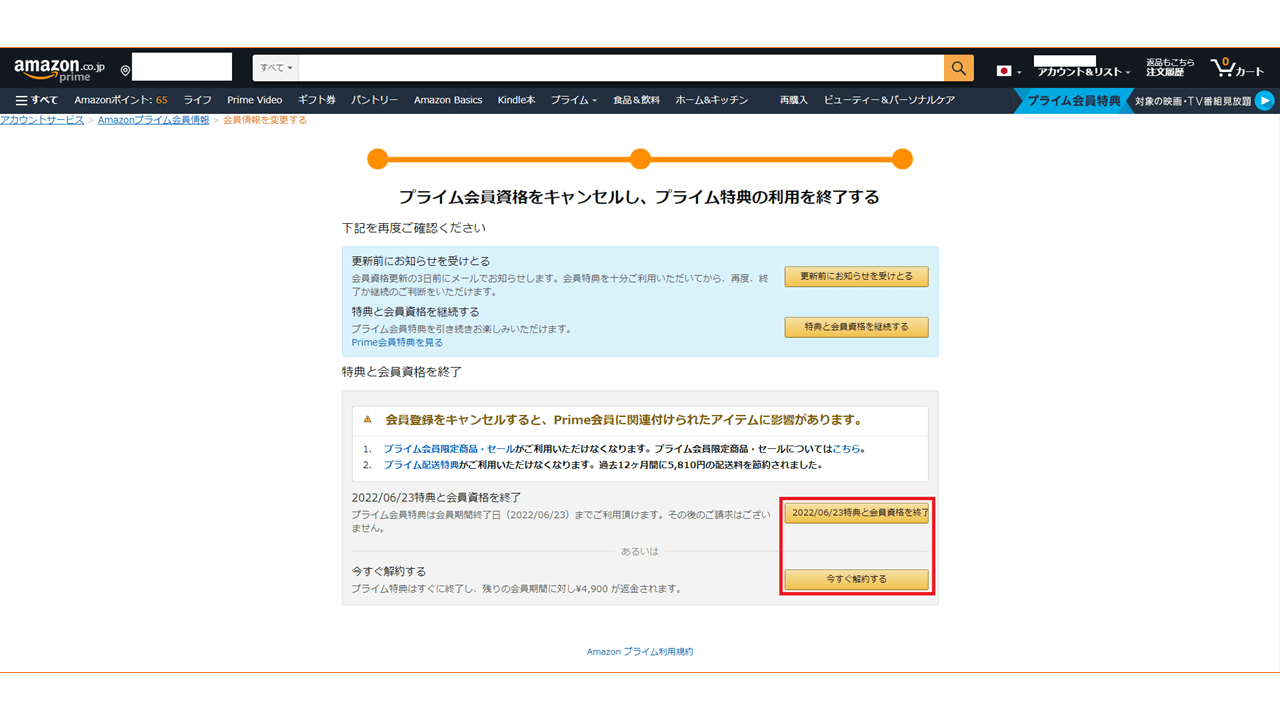Click the blue play icon next to 対象の映画・TV番組見放題

[x=1264, y=100]
